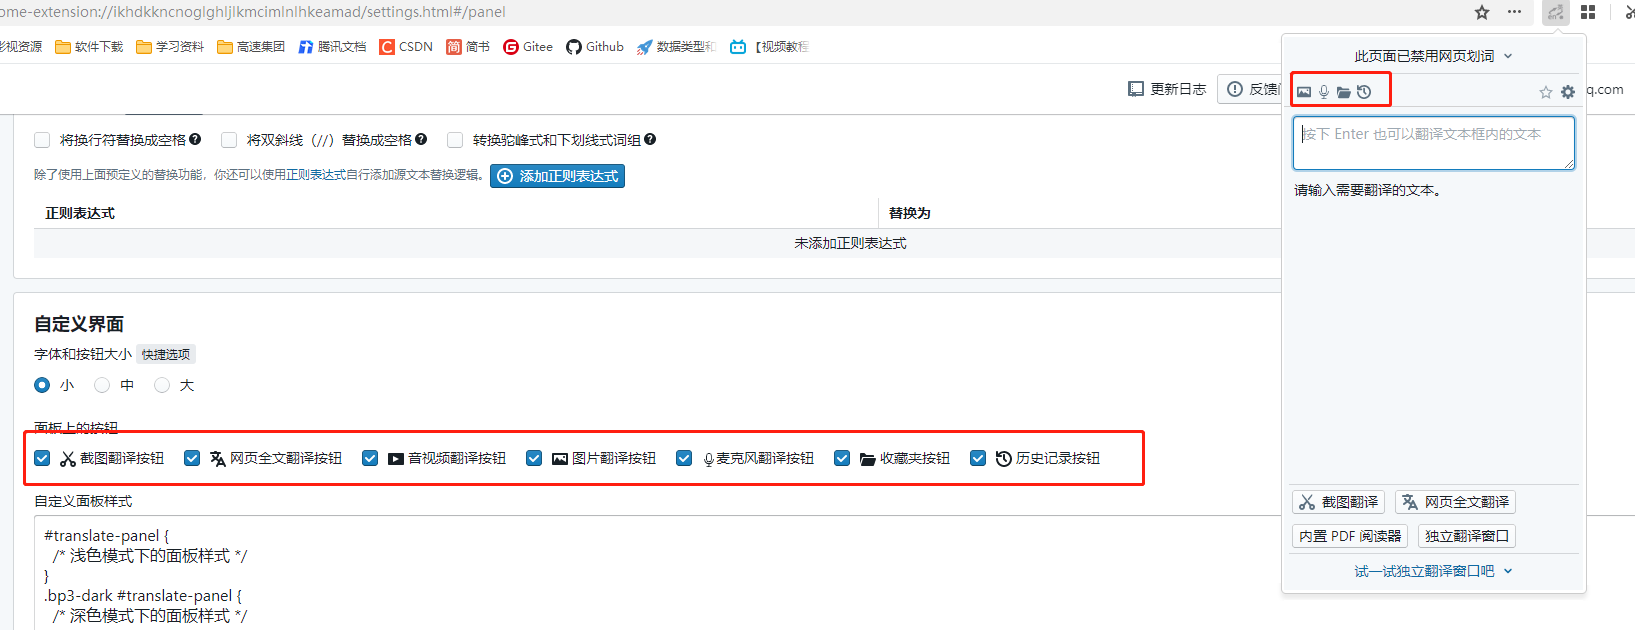This screenshot has width=1635, height=630.
Task: Open the 腾讯文档 bookmark
Action: tap(332, 47)
